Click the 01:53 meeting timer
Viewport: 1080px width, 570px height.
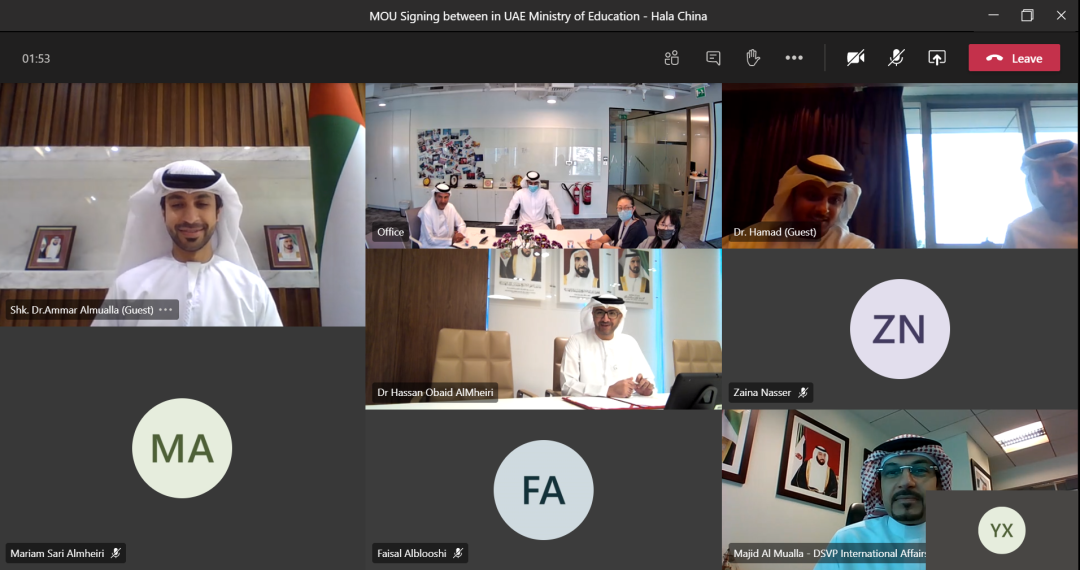pos(36,59)
